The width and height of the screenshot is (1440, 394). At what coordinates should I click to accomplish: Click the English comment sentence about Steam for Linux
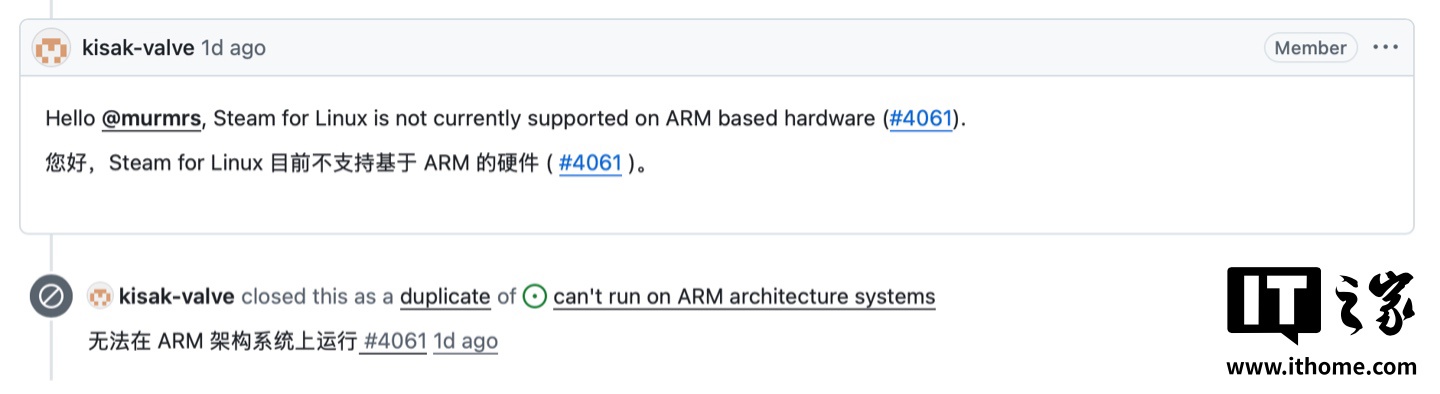click(507, 119)
